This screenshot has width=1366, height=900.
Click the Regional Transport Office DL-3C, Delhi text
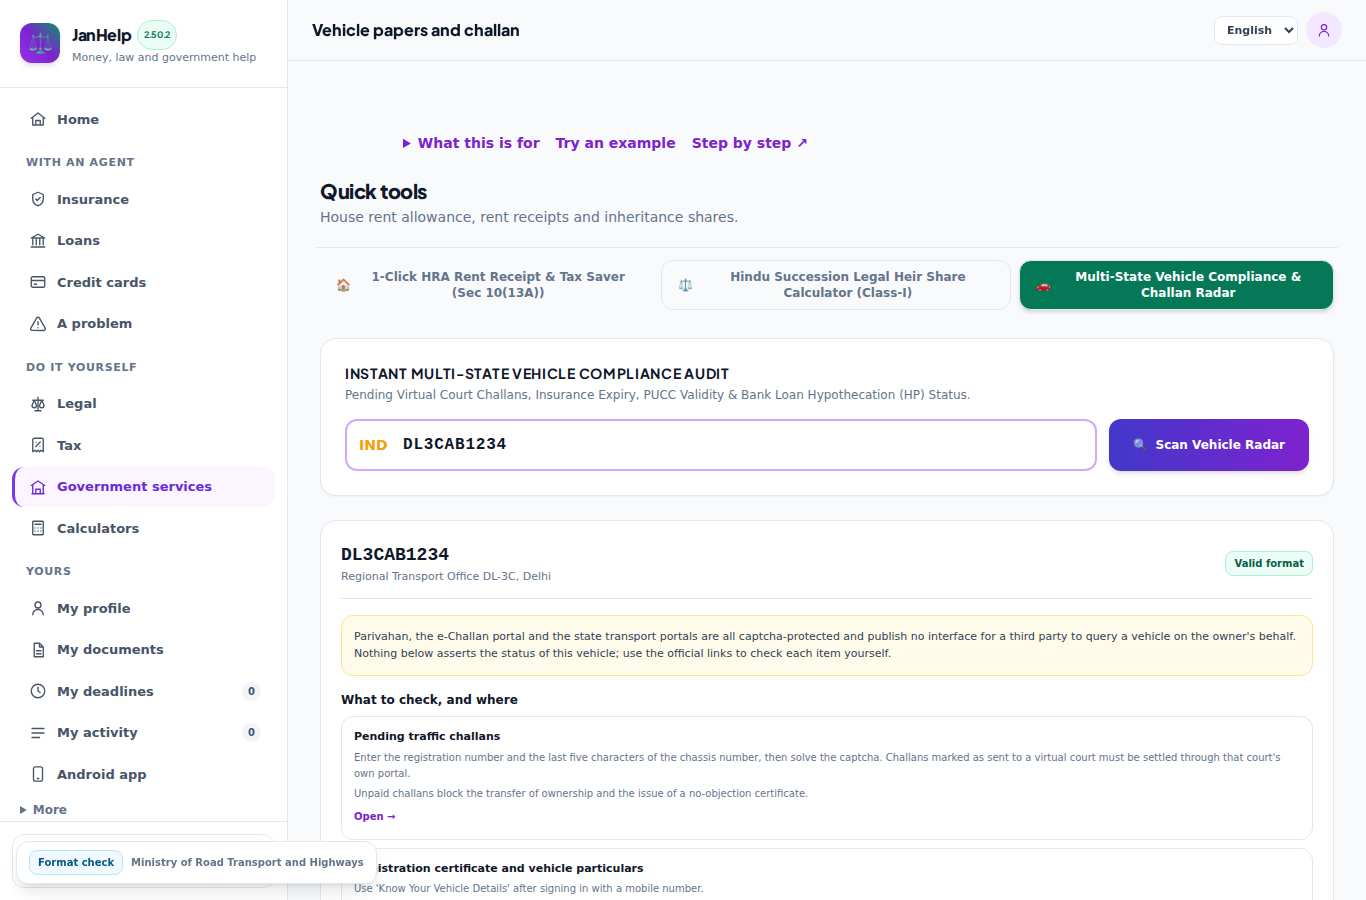pos(446,576)
